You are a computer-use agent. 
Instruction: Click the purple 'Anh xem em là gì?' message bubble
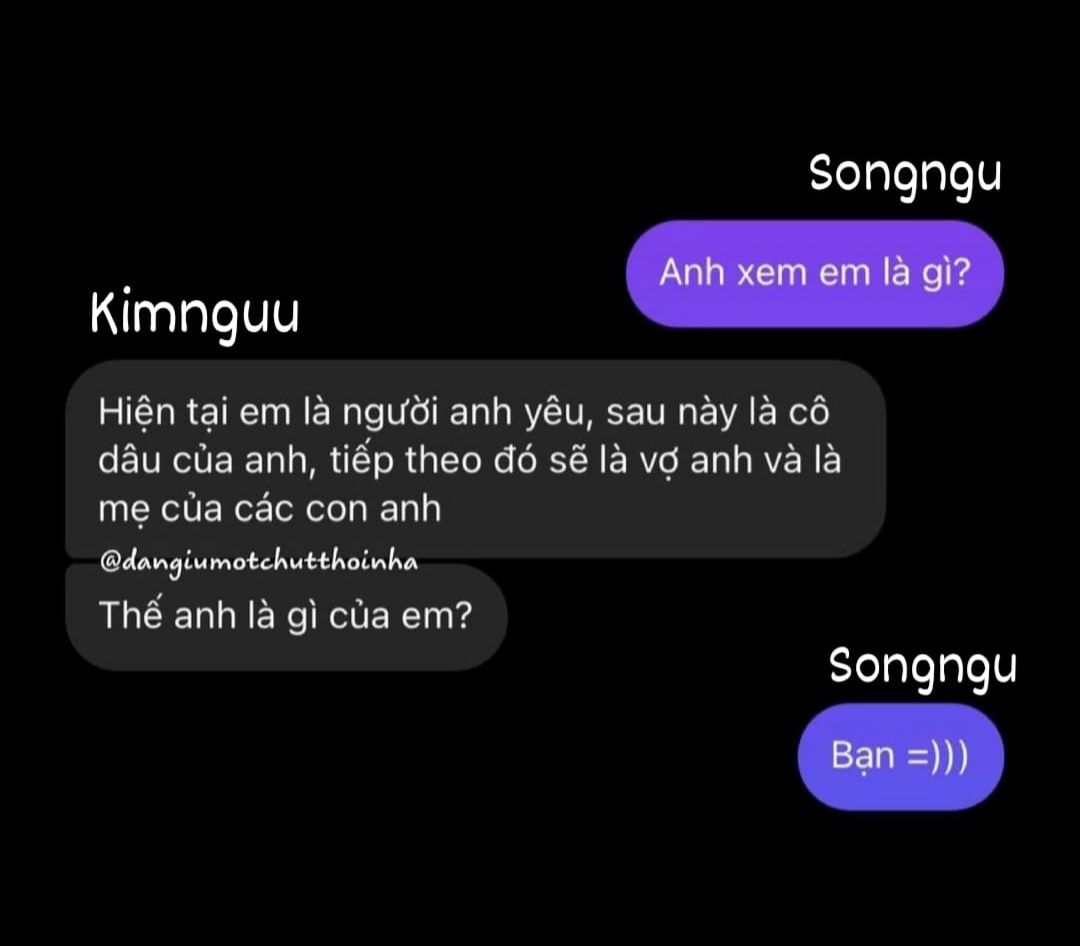[x=815, y=274]
